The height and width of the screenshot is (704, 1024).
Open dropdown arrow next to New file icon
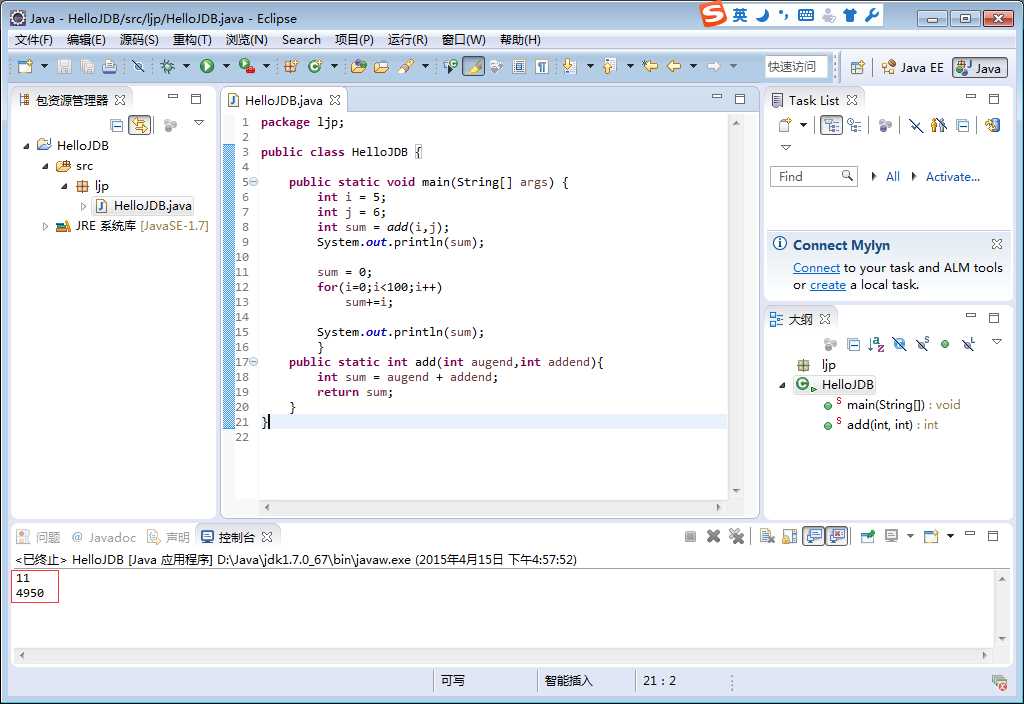pyautogui.click(x=44, y=66)
